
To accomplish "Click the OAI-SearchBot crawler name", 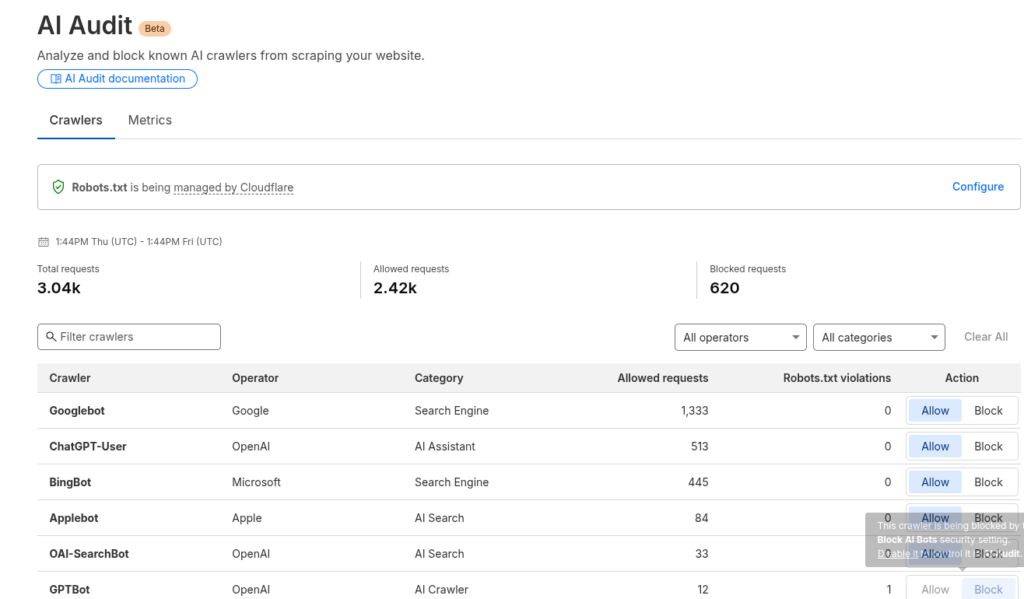I will coord(89,554).
